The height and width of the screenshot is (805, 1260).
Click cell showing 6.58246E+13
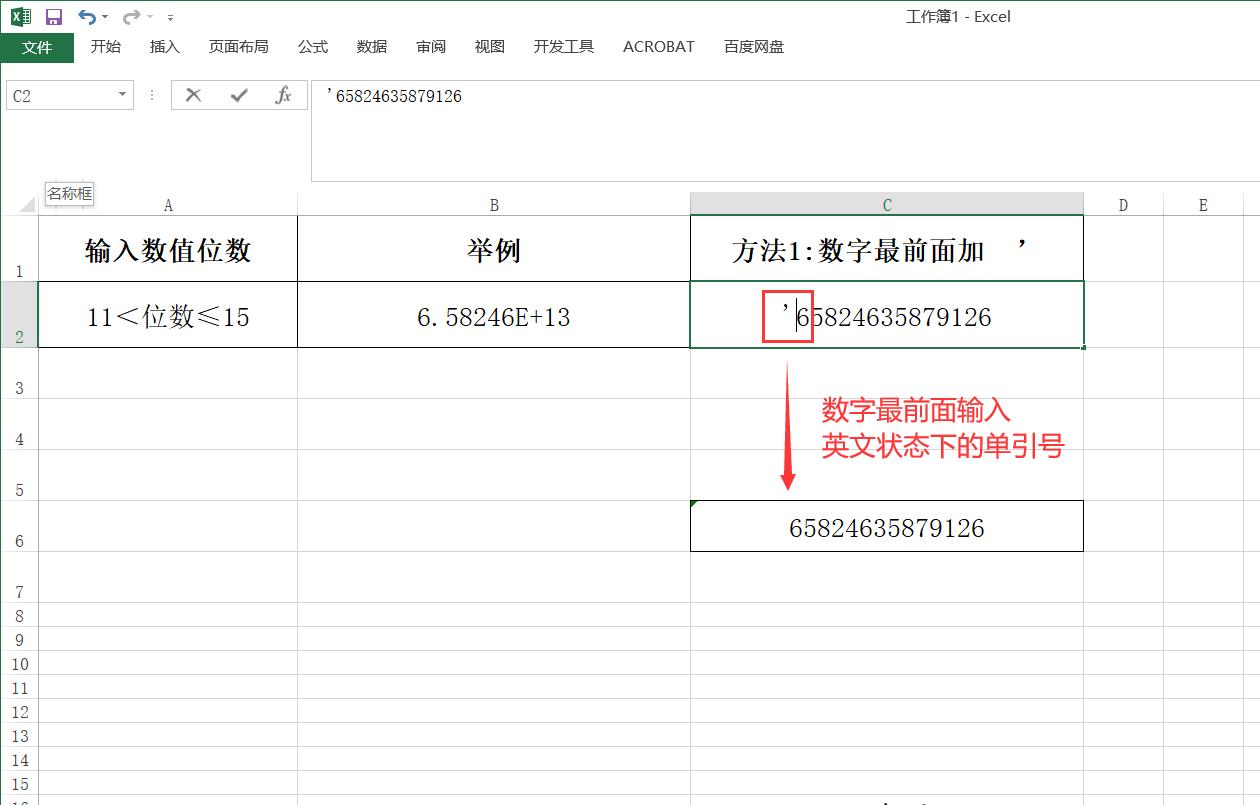pyautogui.click(x=494, y=316)
